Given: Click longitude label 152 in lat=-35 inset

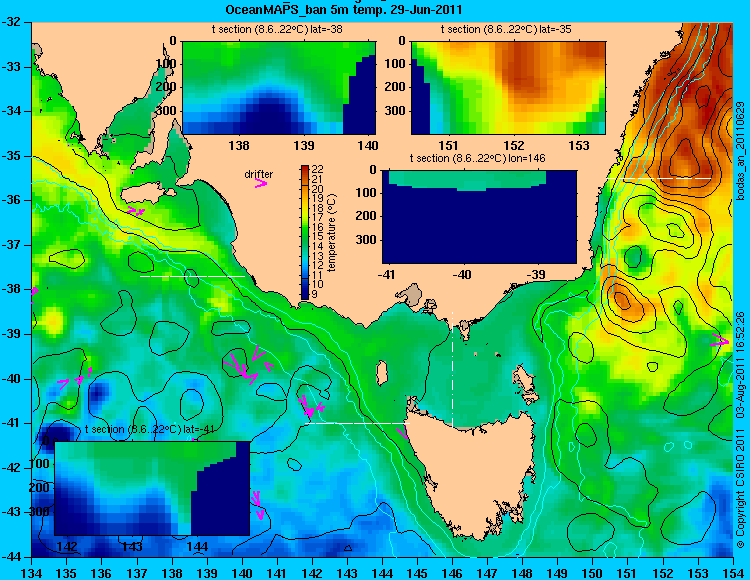Looking at the screenshot, I should click(x=514, y=145).
